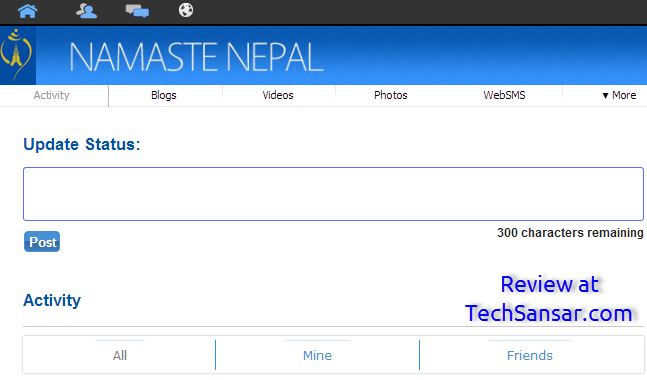Click the NAMASTE NEPAL banner title
647x380 pixels.
pos(196,57)
